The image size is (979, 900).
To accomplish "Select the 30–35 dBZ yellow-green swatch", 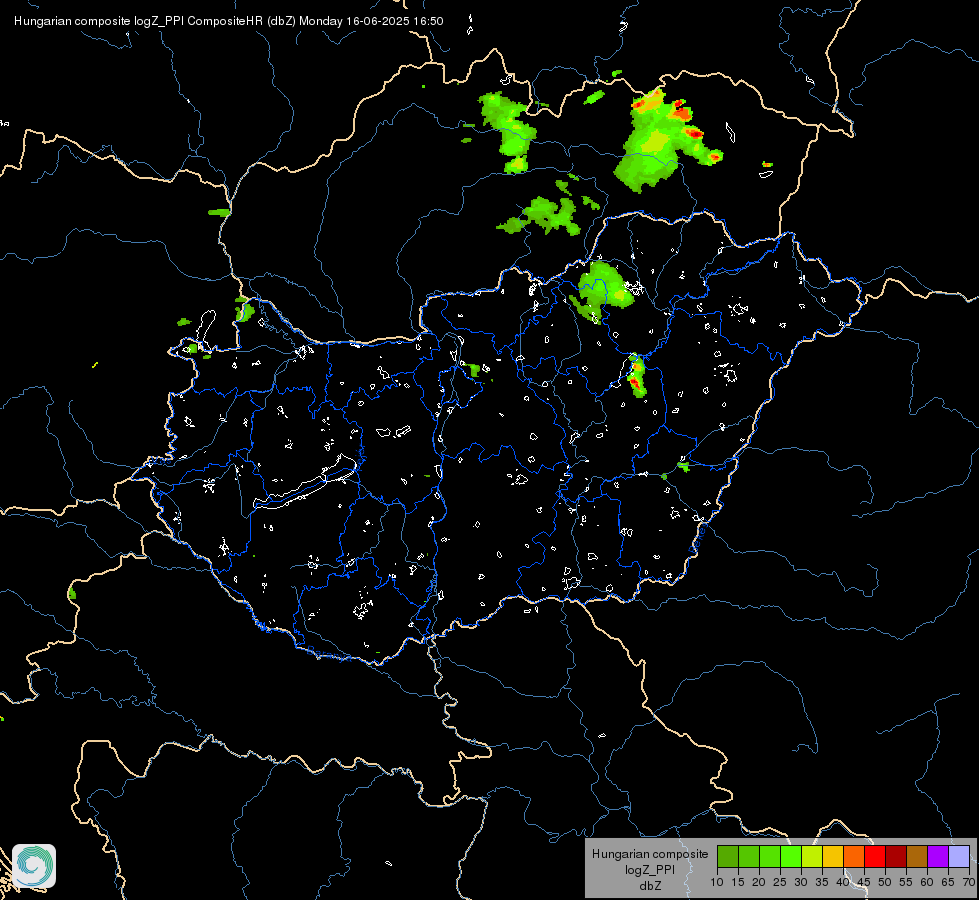I will [x=812, y=856].
